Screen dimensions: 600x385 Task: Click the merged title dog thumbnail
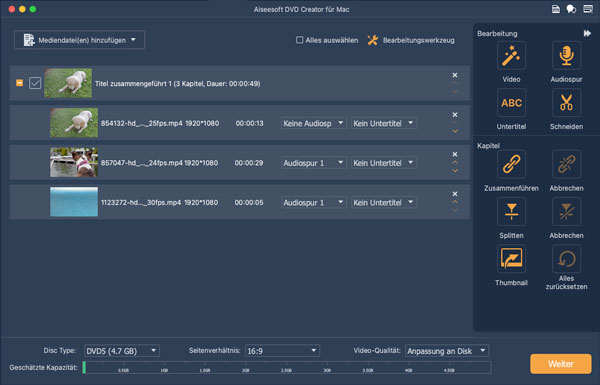[68, 83]
